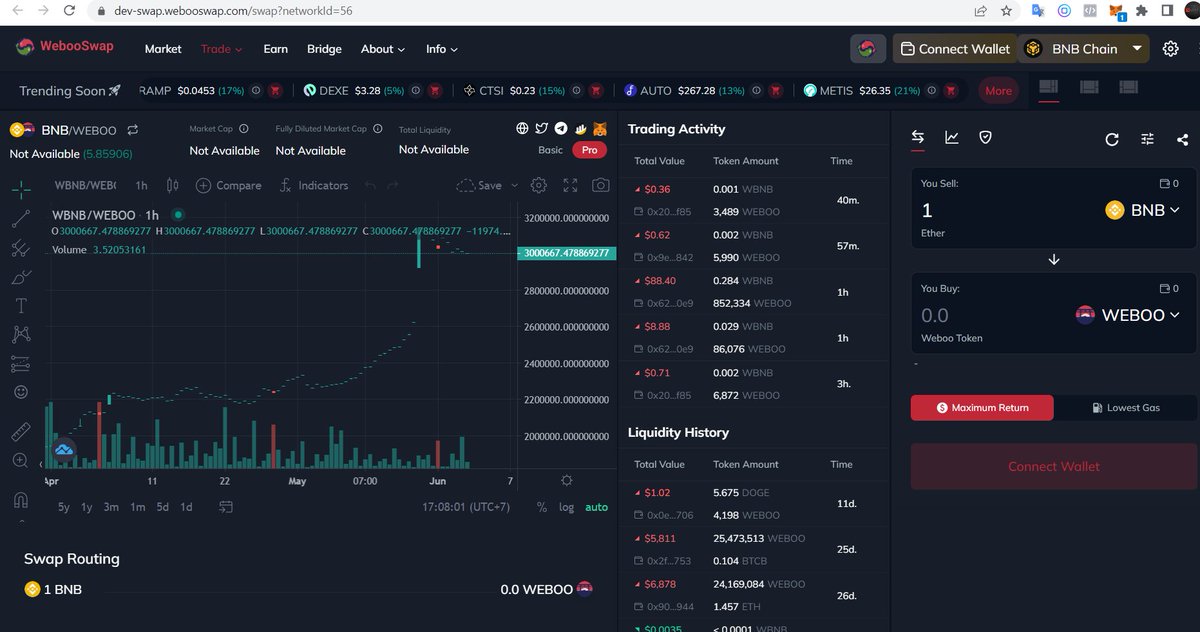Take a chart snapshot with the camera icon
This screenshot has width=1200, height=632.
click(x=600, y=185)
